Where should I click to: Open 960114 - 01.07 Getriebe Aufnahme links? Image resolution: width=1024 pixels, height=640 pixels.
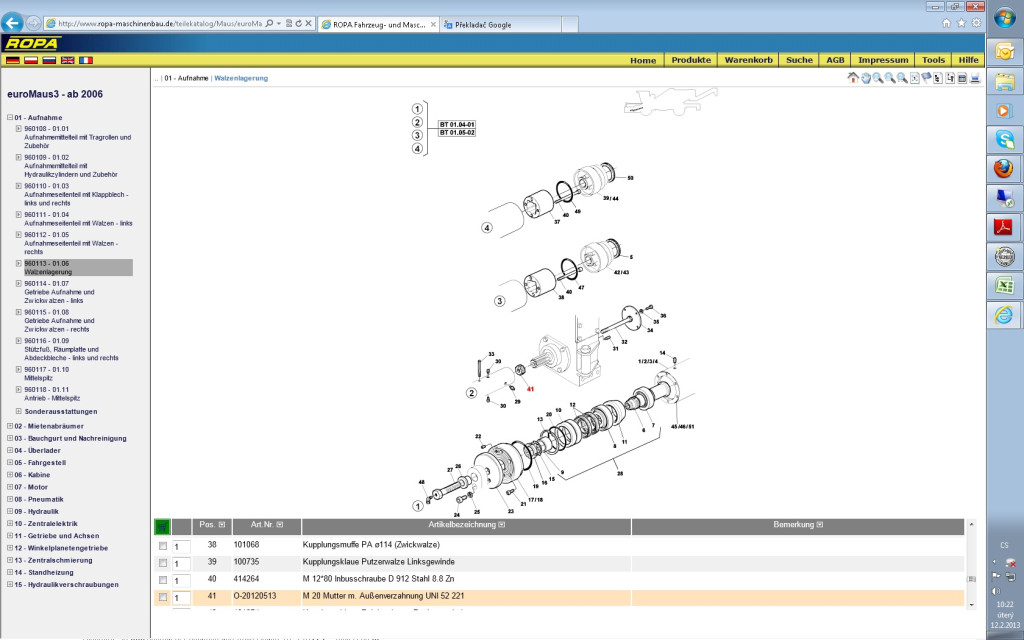coord(59,292)
